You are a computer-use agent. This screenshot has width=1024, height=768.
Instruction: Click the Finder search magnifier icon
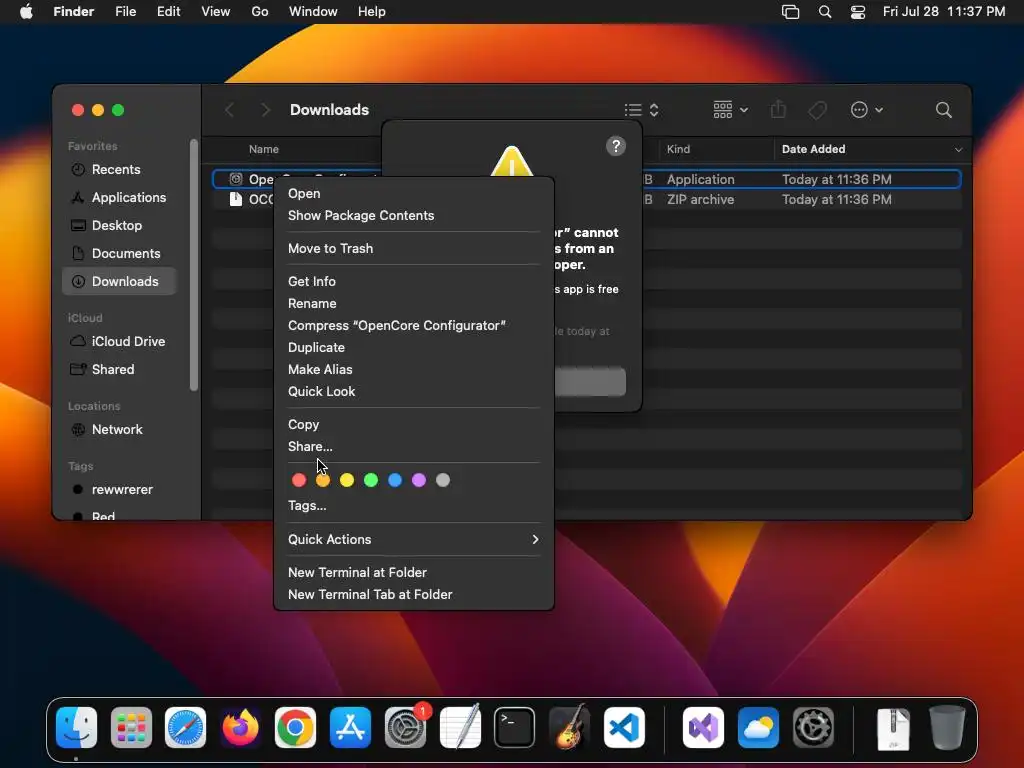coord(943,110)
